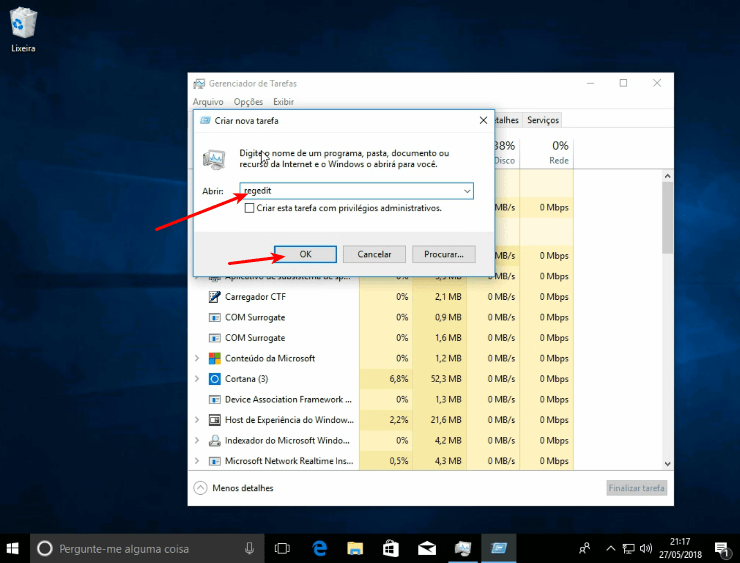Image resolution: width=740 pixels, height=563 pixels.
Task: Open the Abrir combo box dropdown arrow
Action: click(x=467, y=191)
